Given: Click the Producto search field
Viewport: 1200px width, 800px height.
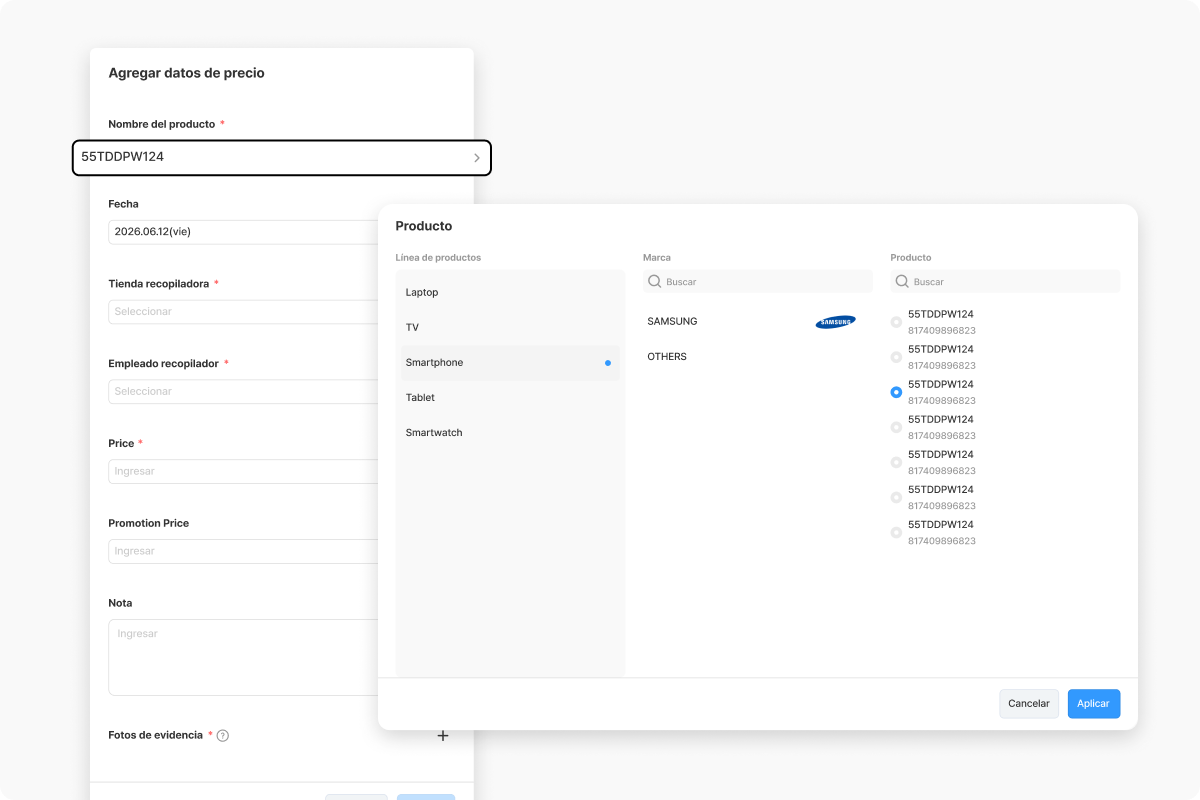Looking at the screenshot, I should tap(1005, 282).
